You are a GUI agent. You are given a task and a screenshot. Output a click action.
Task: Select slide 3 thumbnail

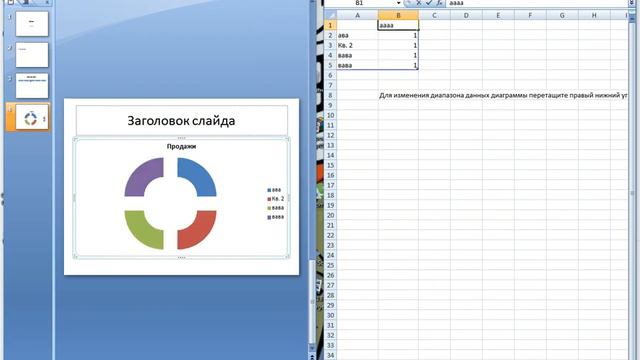pyautogui.click(x=32, y=86)
